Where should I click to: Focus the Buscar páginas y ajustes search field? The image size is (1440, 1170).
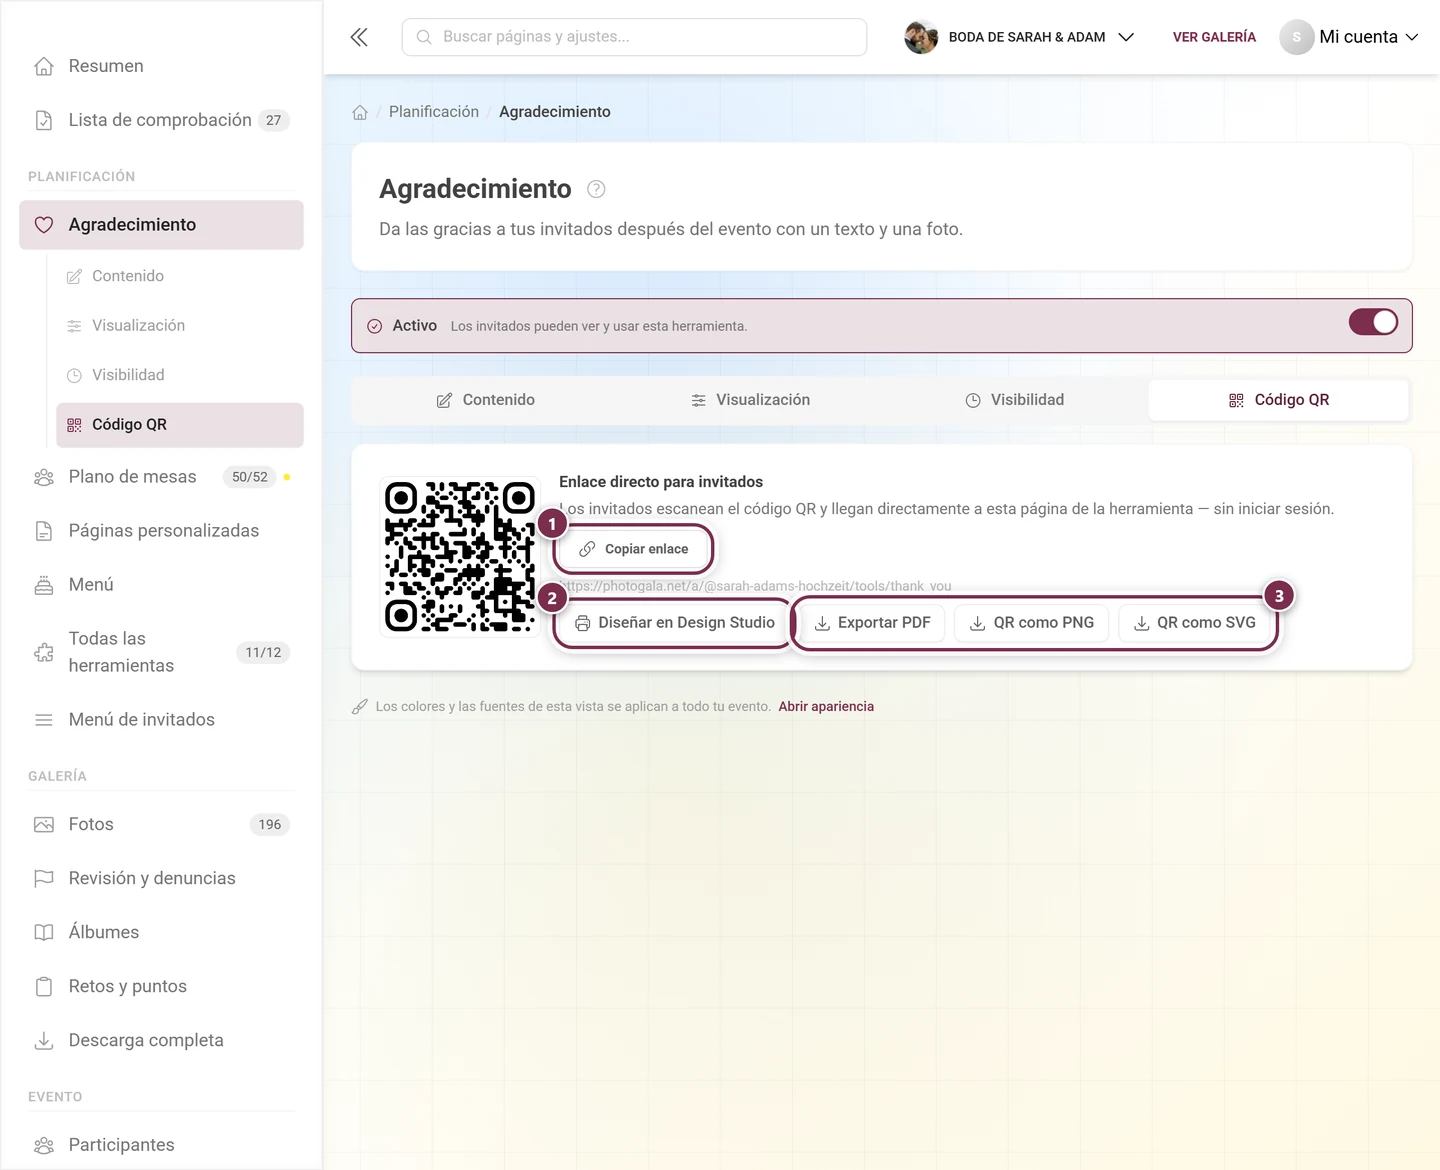(634, 37)
